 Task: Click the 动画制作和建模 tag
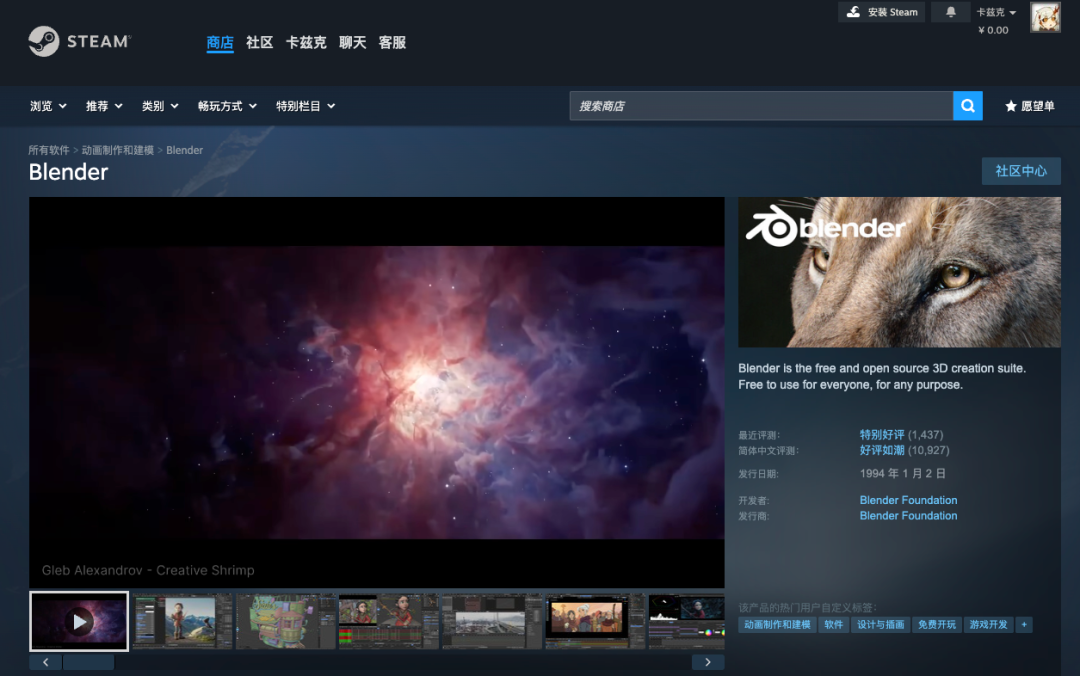click(777, 625)
